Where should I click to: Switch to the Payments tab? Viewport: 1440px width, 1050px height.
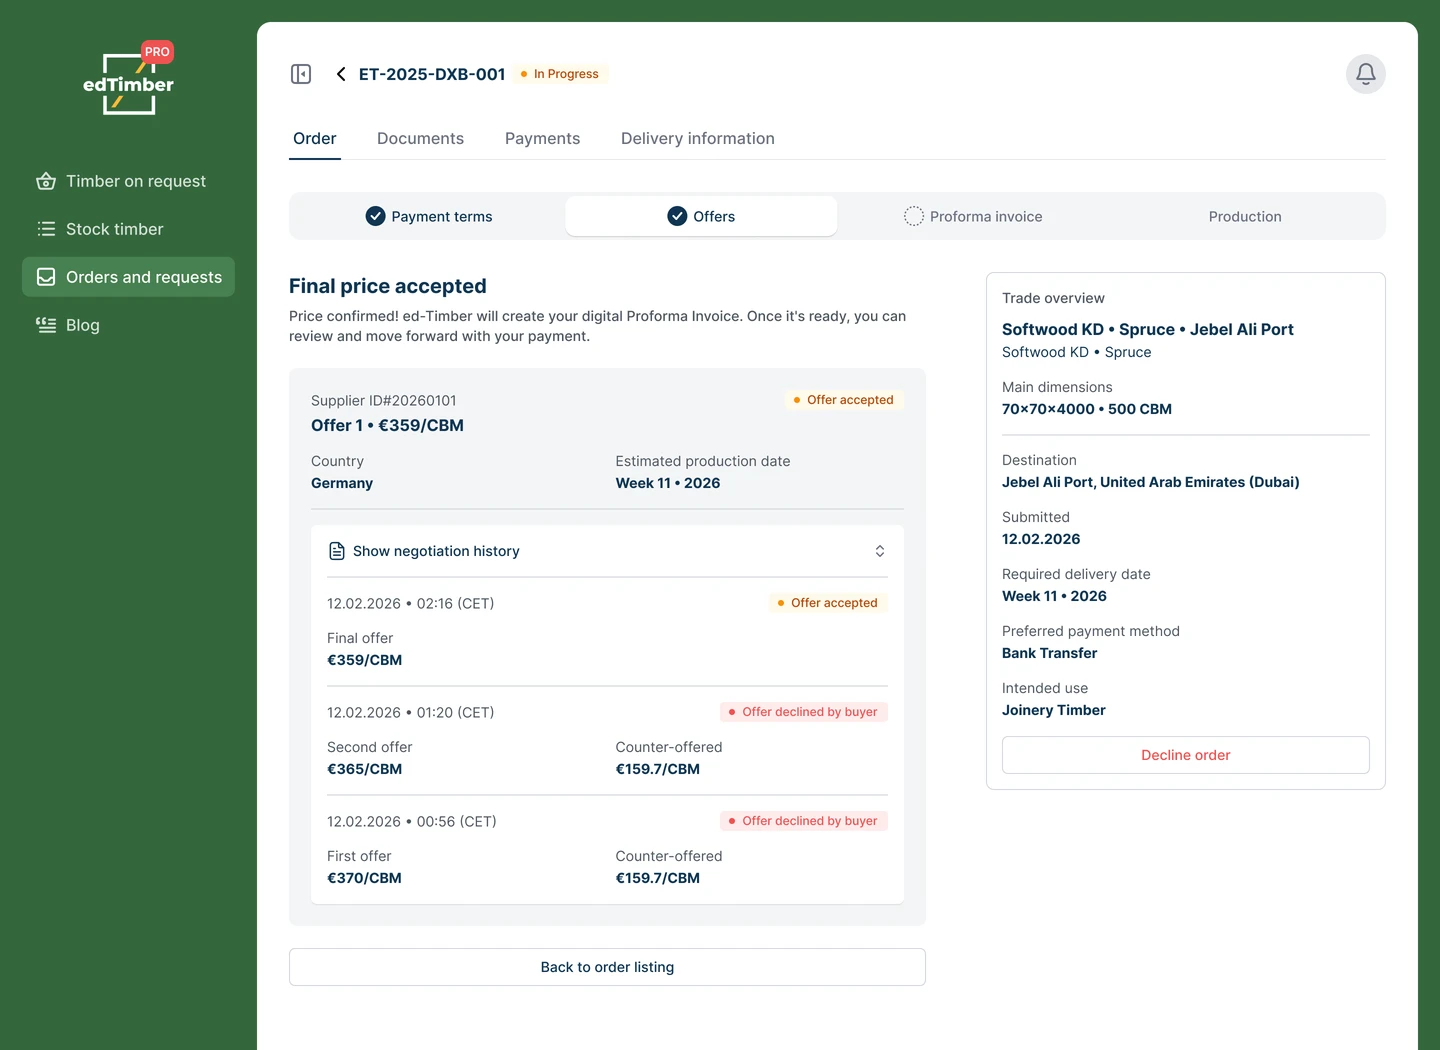[x=542, y=139]
